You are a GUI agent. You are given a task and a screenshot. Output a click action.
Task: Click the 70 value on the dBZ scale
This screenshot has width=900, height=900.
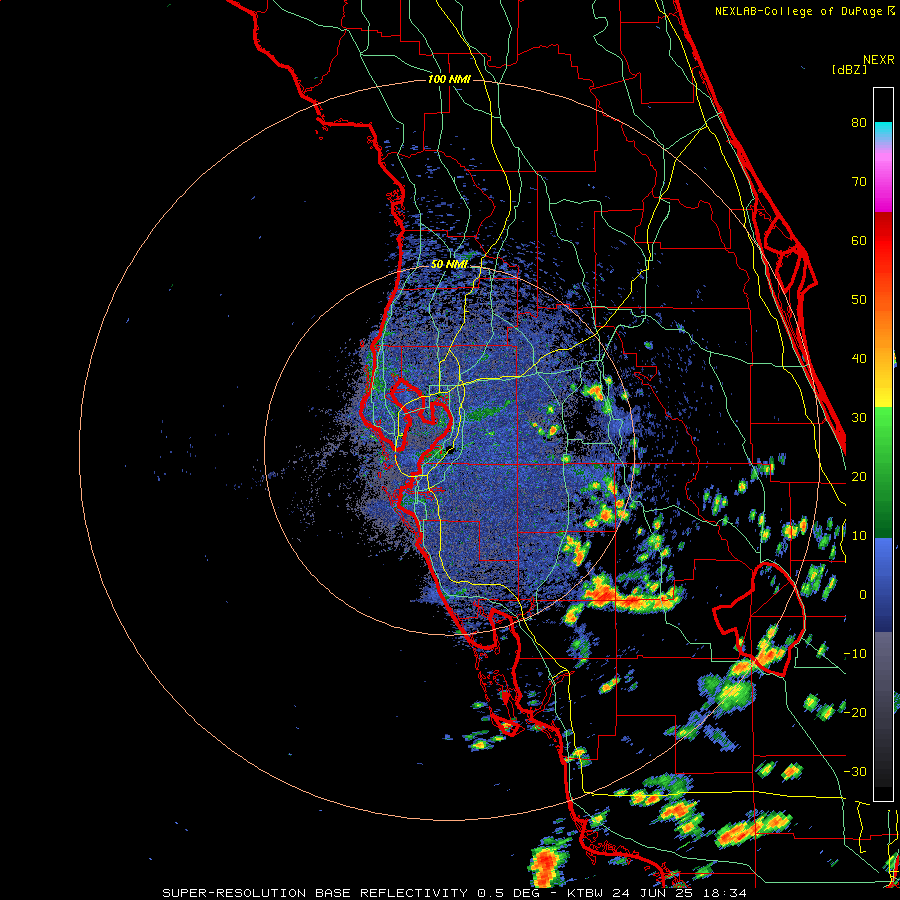(x=859, y=181)
